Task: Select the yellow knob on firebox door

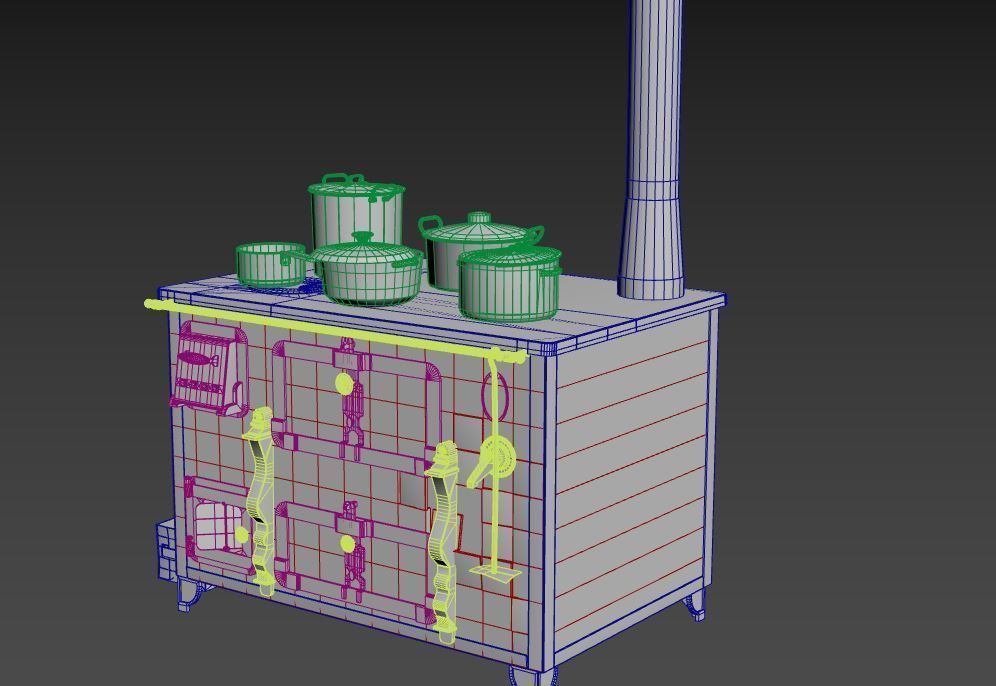Action: coord(241,535)
